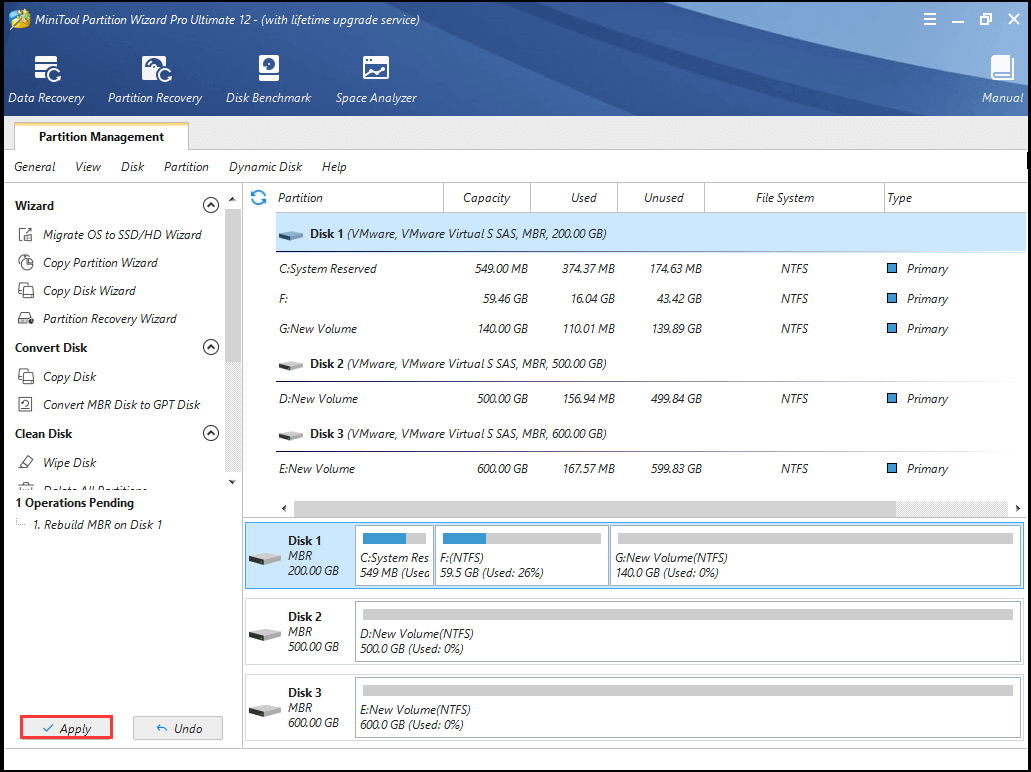Collapse the Convert Disk section
Screen dimensions: 1031x772
[211, 347]
